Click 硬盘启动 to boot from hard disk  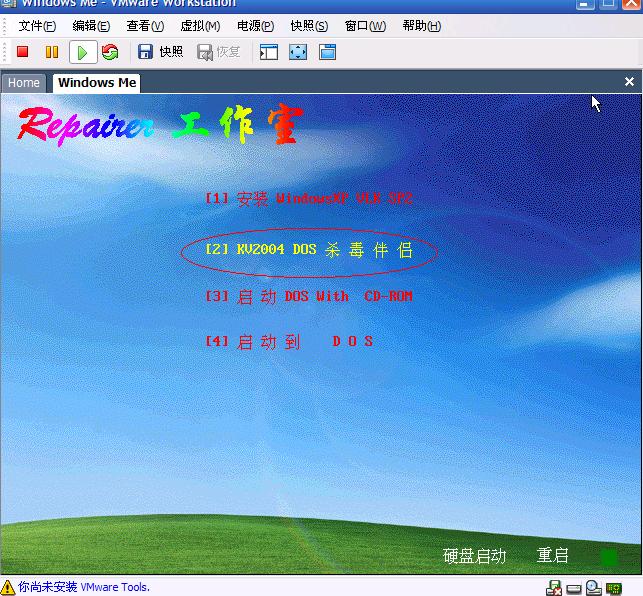click(x=475, y=556)
